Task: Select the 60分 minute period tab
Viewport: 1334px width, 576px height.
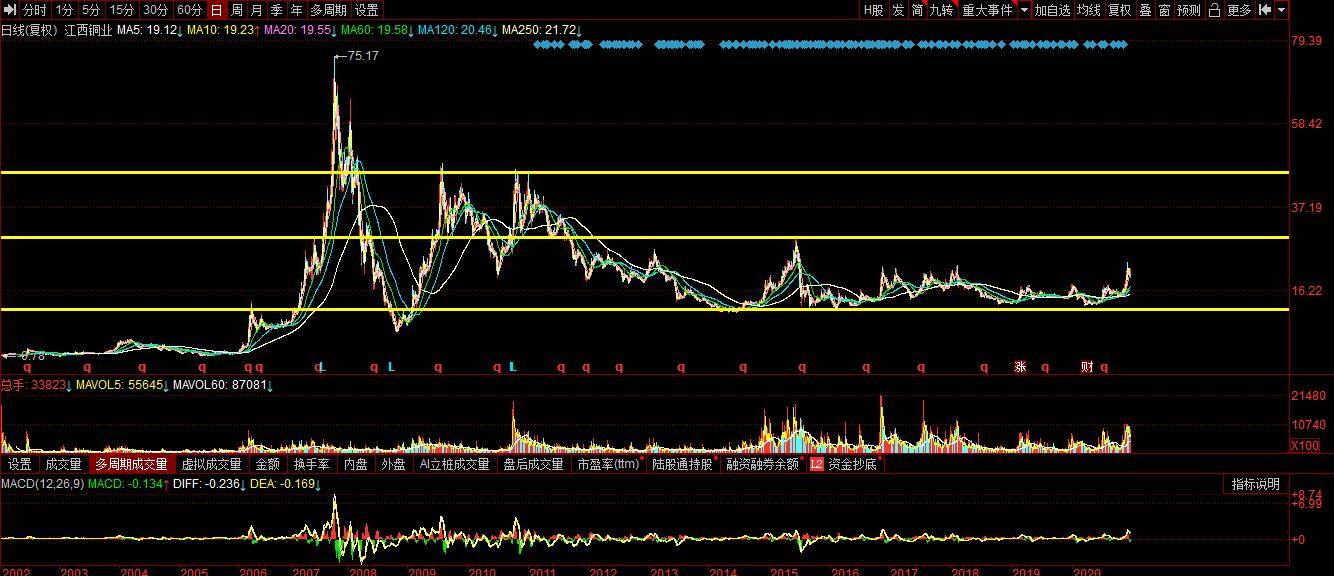Action: [x=189, y=10]
